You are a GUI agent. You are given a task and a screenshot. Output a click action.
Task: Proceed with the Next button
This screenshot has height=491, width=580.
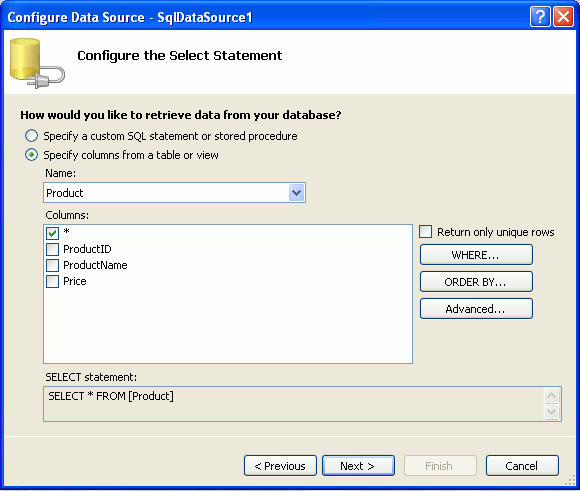tap(358, 465)
